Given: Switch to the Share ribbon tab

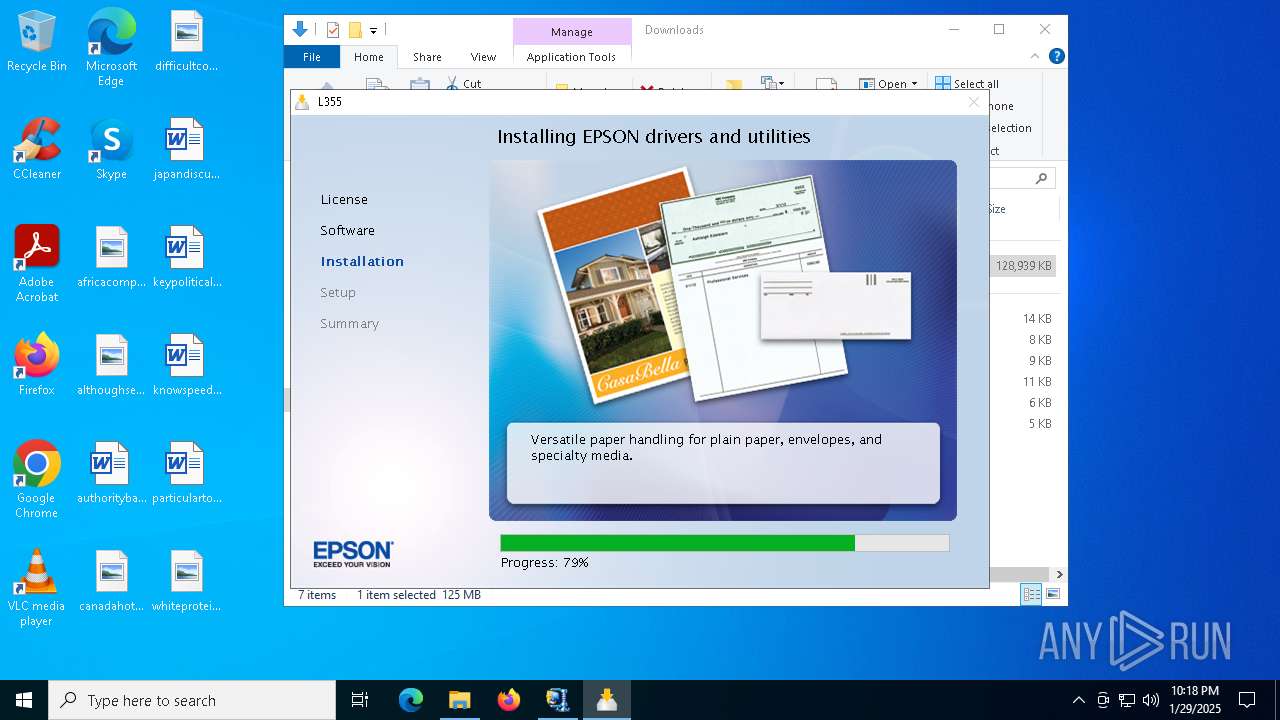Looking at the screenshot, I should coord(427,57).
